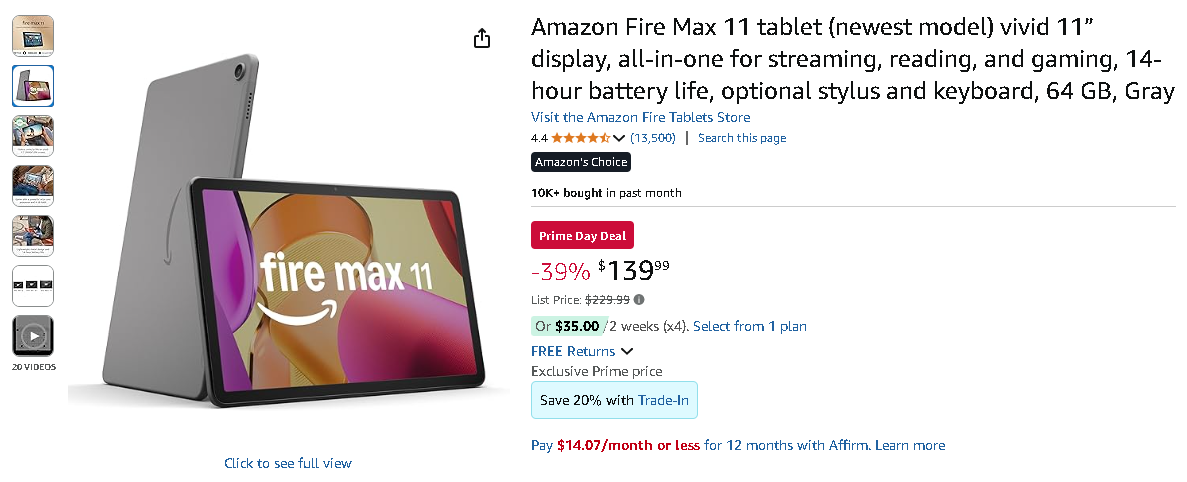Open the star rating breakdown chevron

point(619,138)
